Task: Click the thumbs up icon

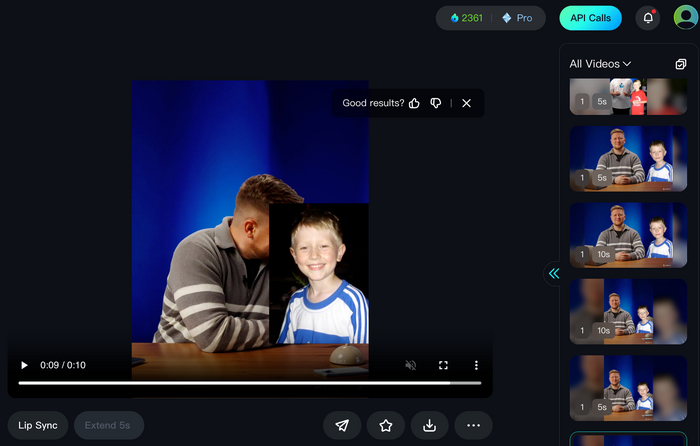Action: tap(414, 103)
